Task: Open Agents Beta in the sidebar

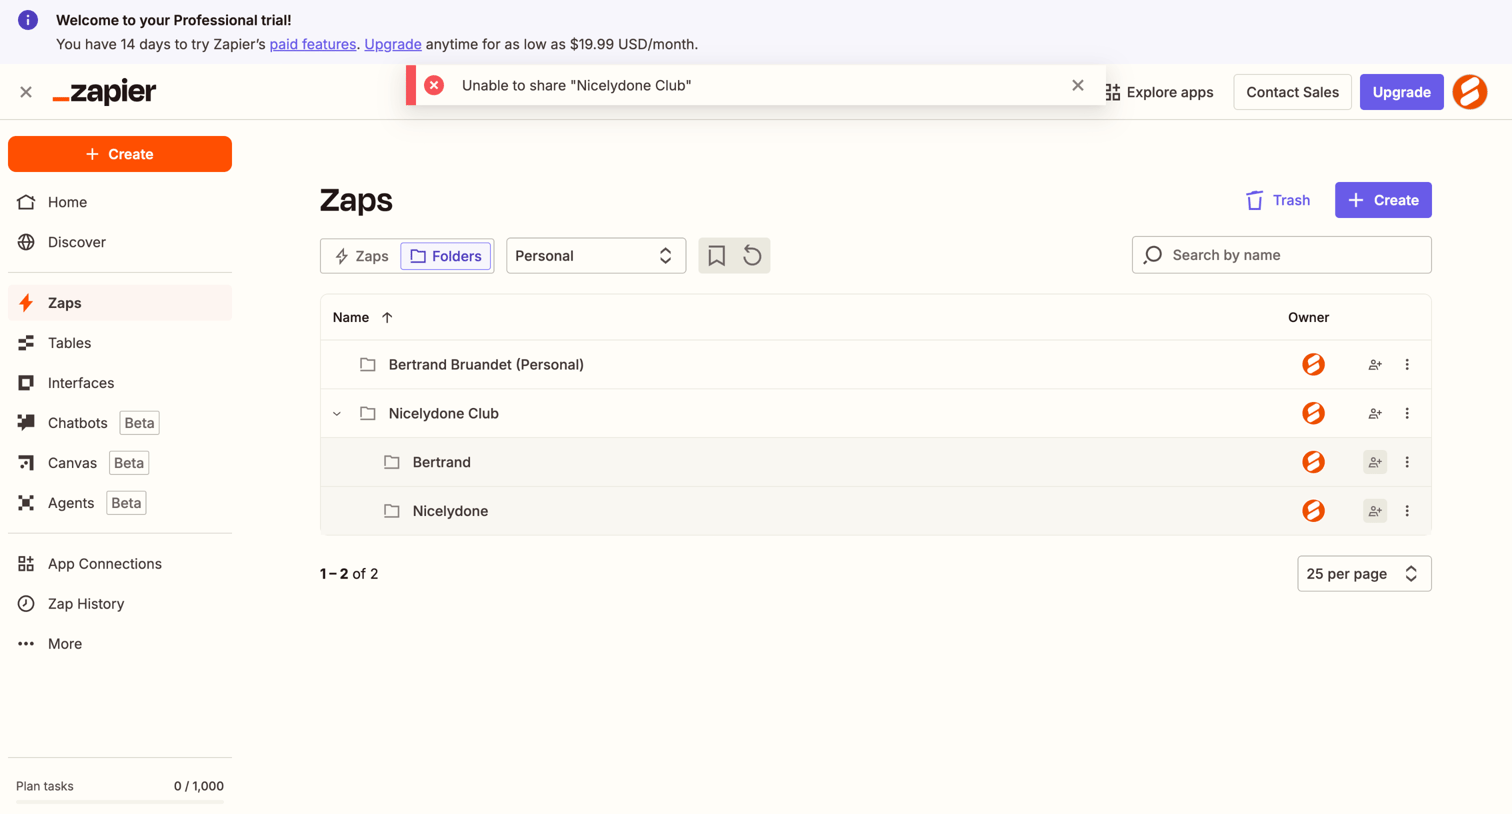Action: coord(120,503)
